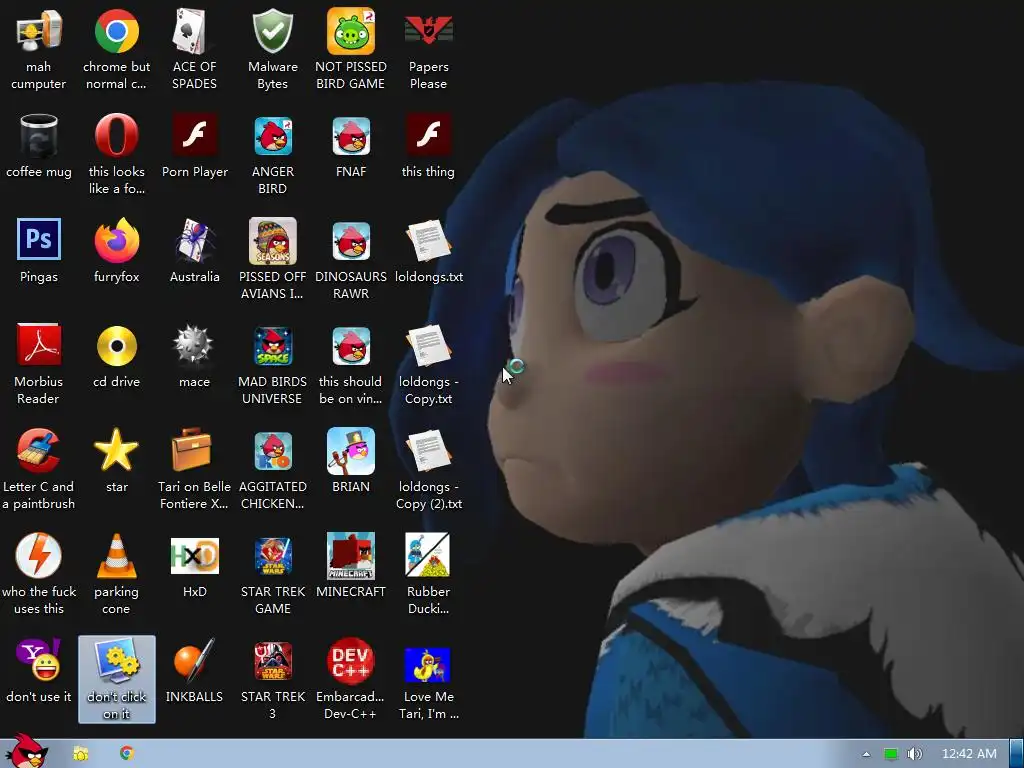Click the briefcase icon 'Tari on Belle Fontiere X...'
1024x768 pixels.
click(x=191, y=449)
